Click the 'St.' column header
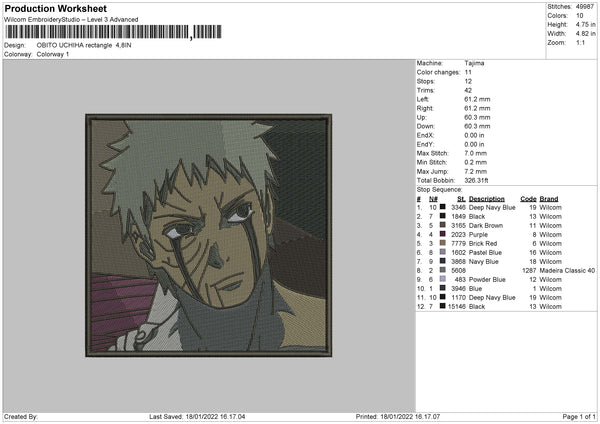This screenshot has height=424, width=600. pos(461,199)
